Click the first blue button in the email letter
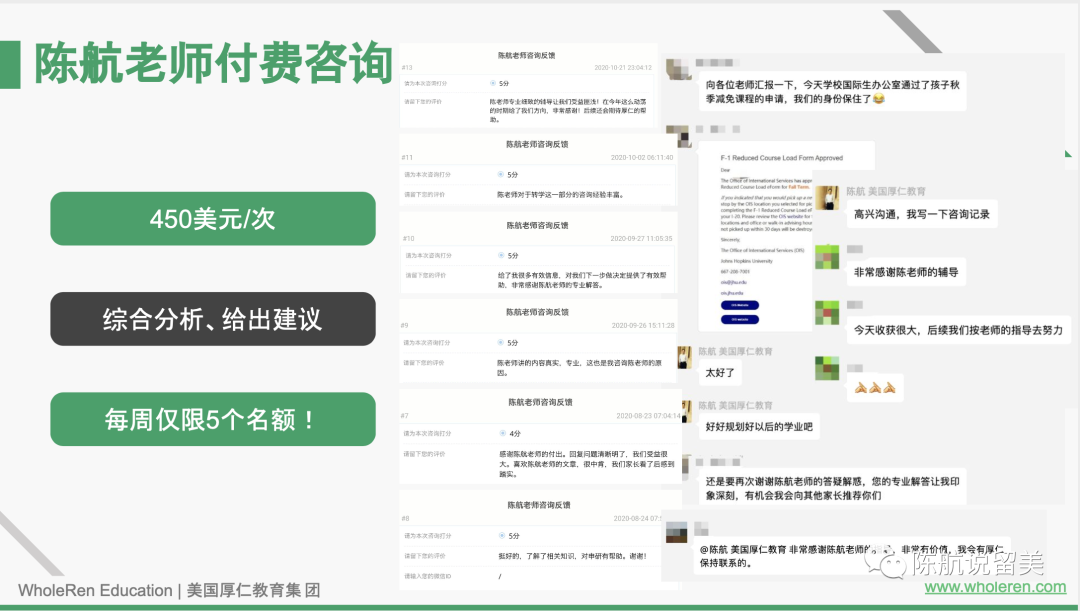The height and width of the screenshot is (611, 1080). coord(740,304)
